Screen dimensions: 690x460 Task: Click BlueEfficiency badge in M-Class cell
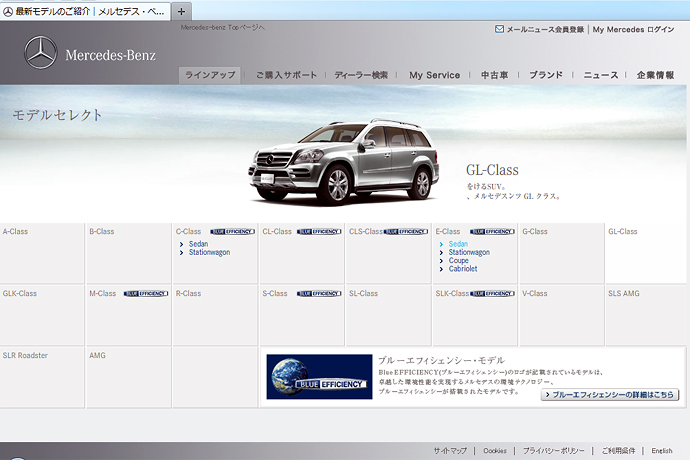[146, 294]
